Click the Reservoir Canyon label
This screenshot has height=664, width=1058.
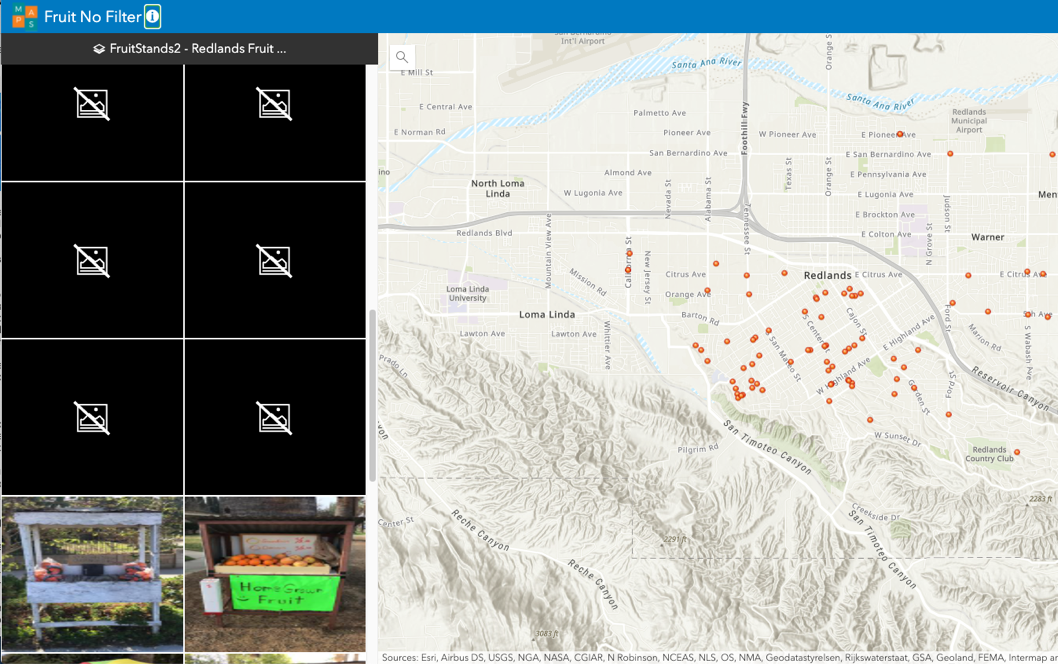click(x=1011, y=388)
